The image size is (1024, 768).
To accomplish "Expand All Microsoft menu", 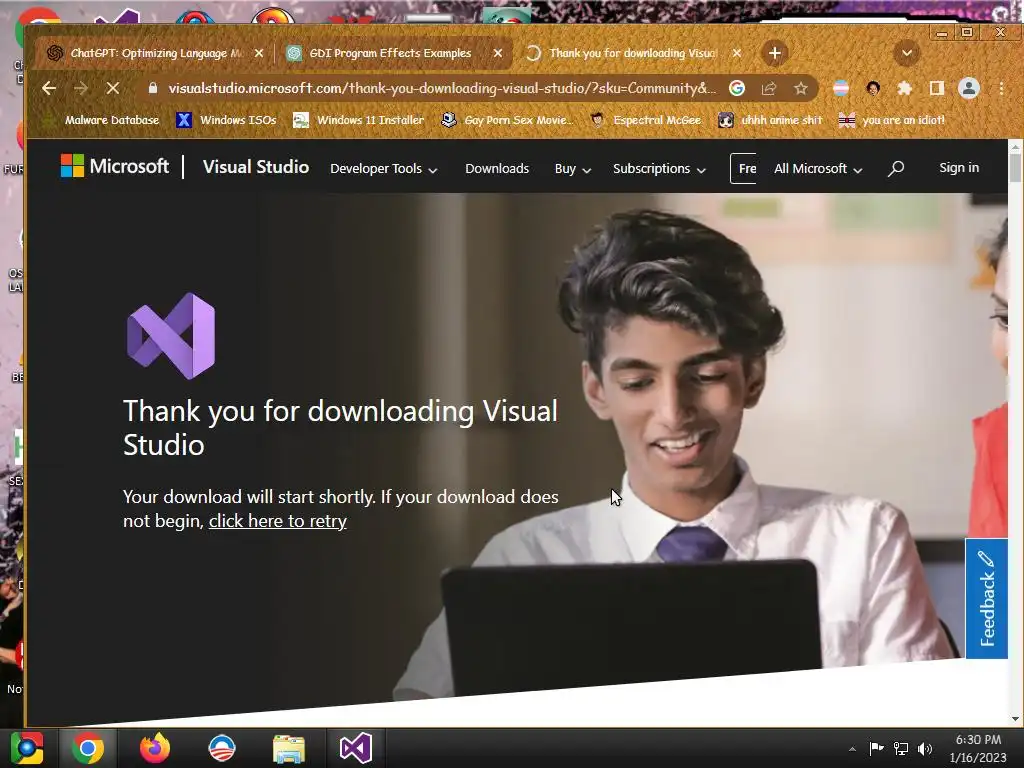I will pyautogui.click(x=818, y=168).
